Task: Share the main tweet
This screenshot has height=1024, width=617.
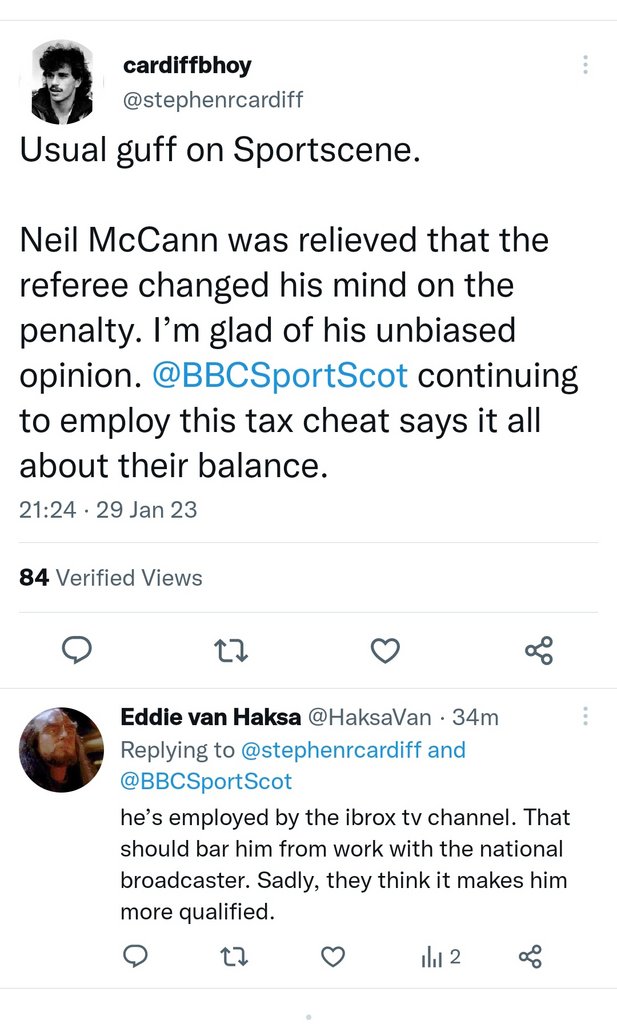Action: 538,652
